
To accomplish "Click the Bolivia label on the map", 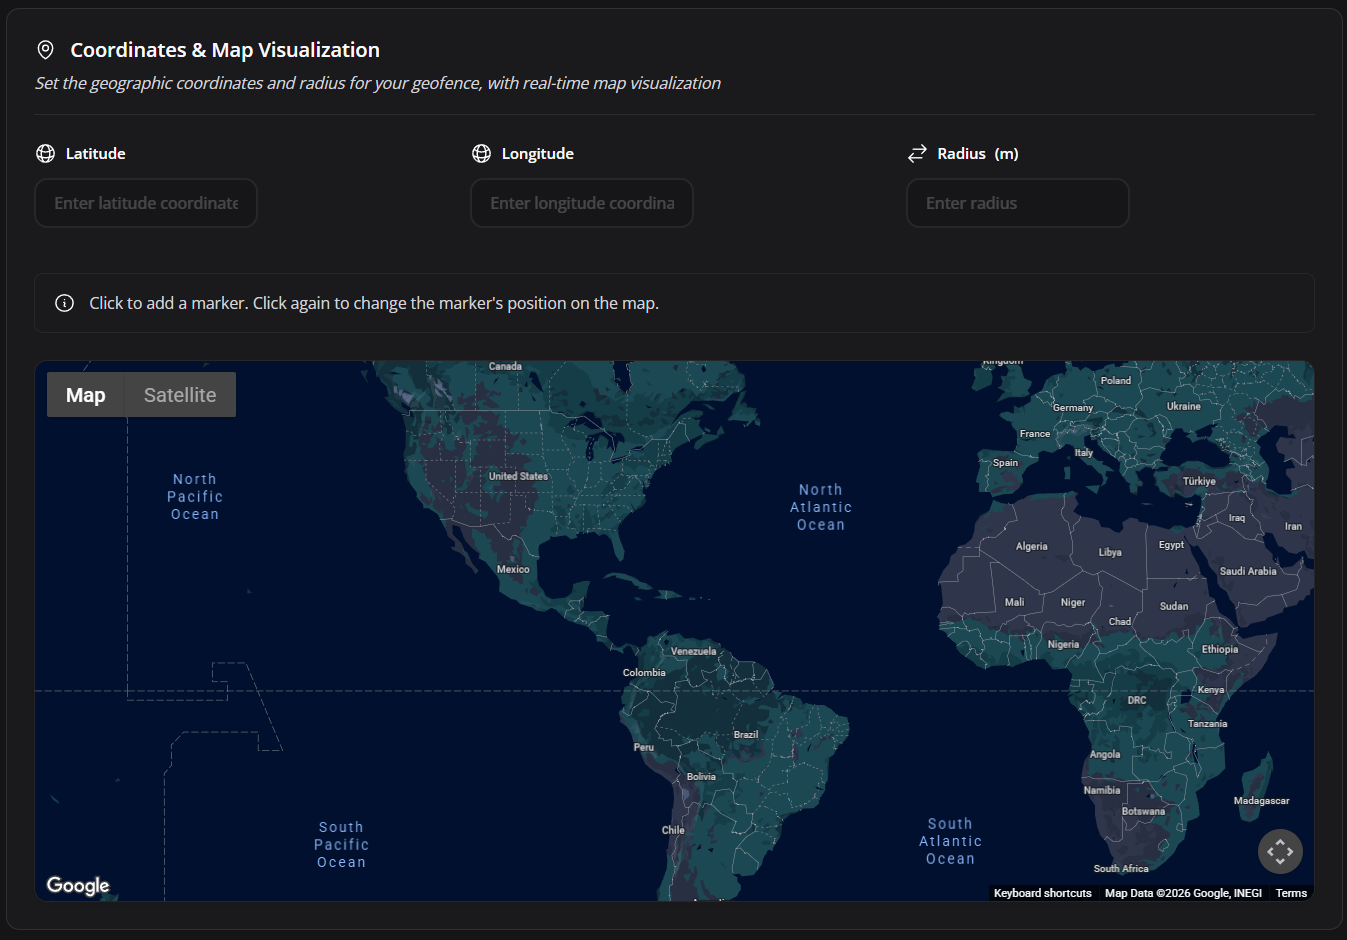I will (701, 776).
